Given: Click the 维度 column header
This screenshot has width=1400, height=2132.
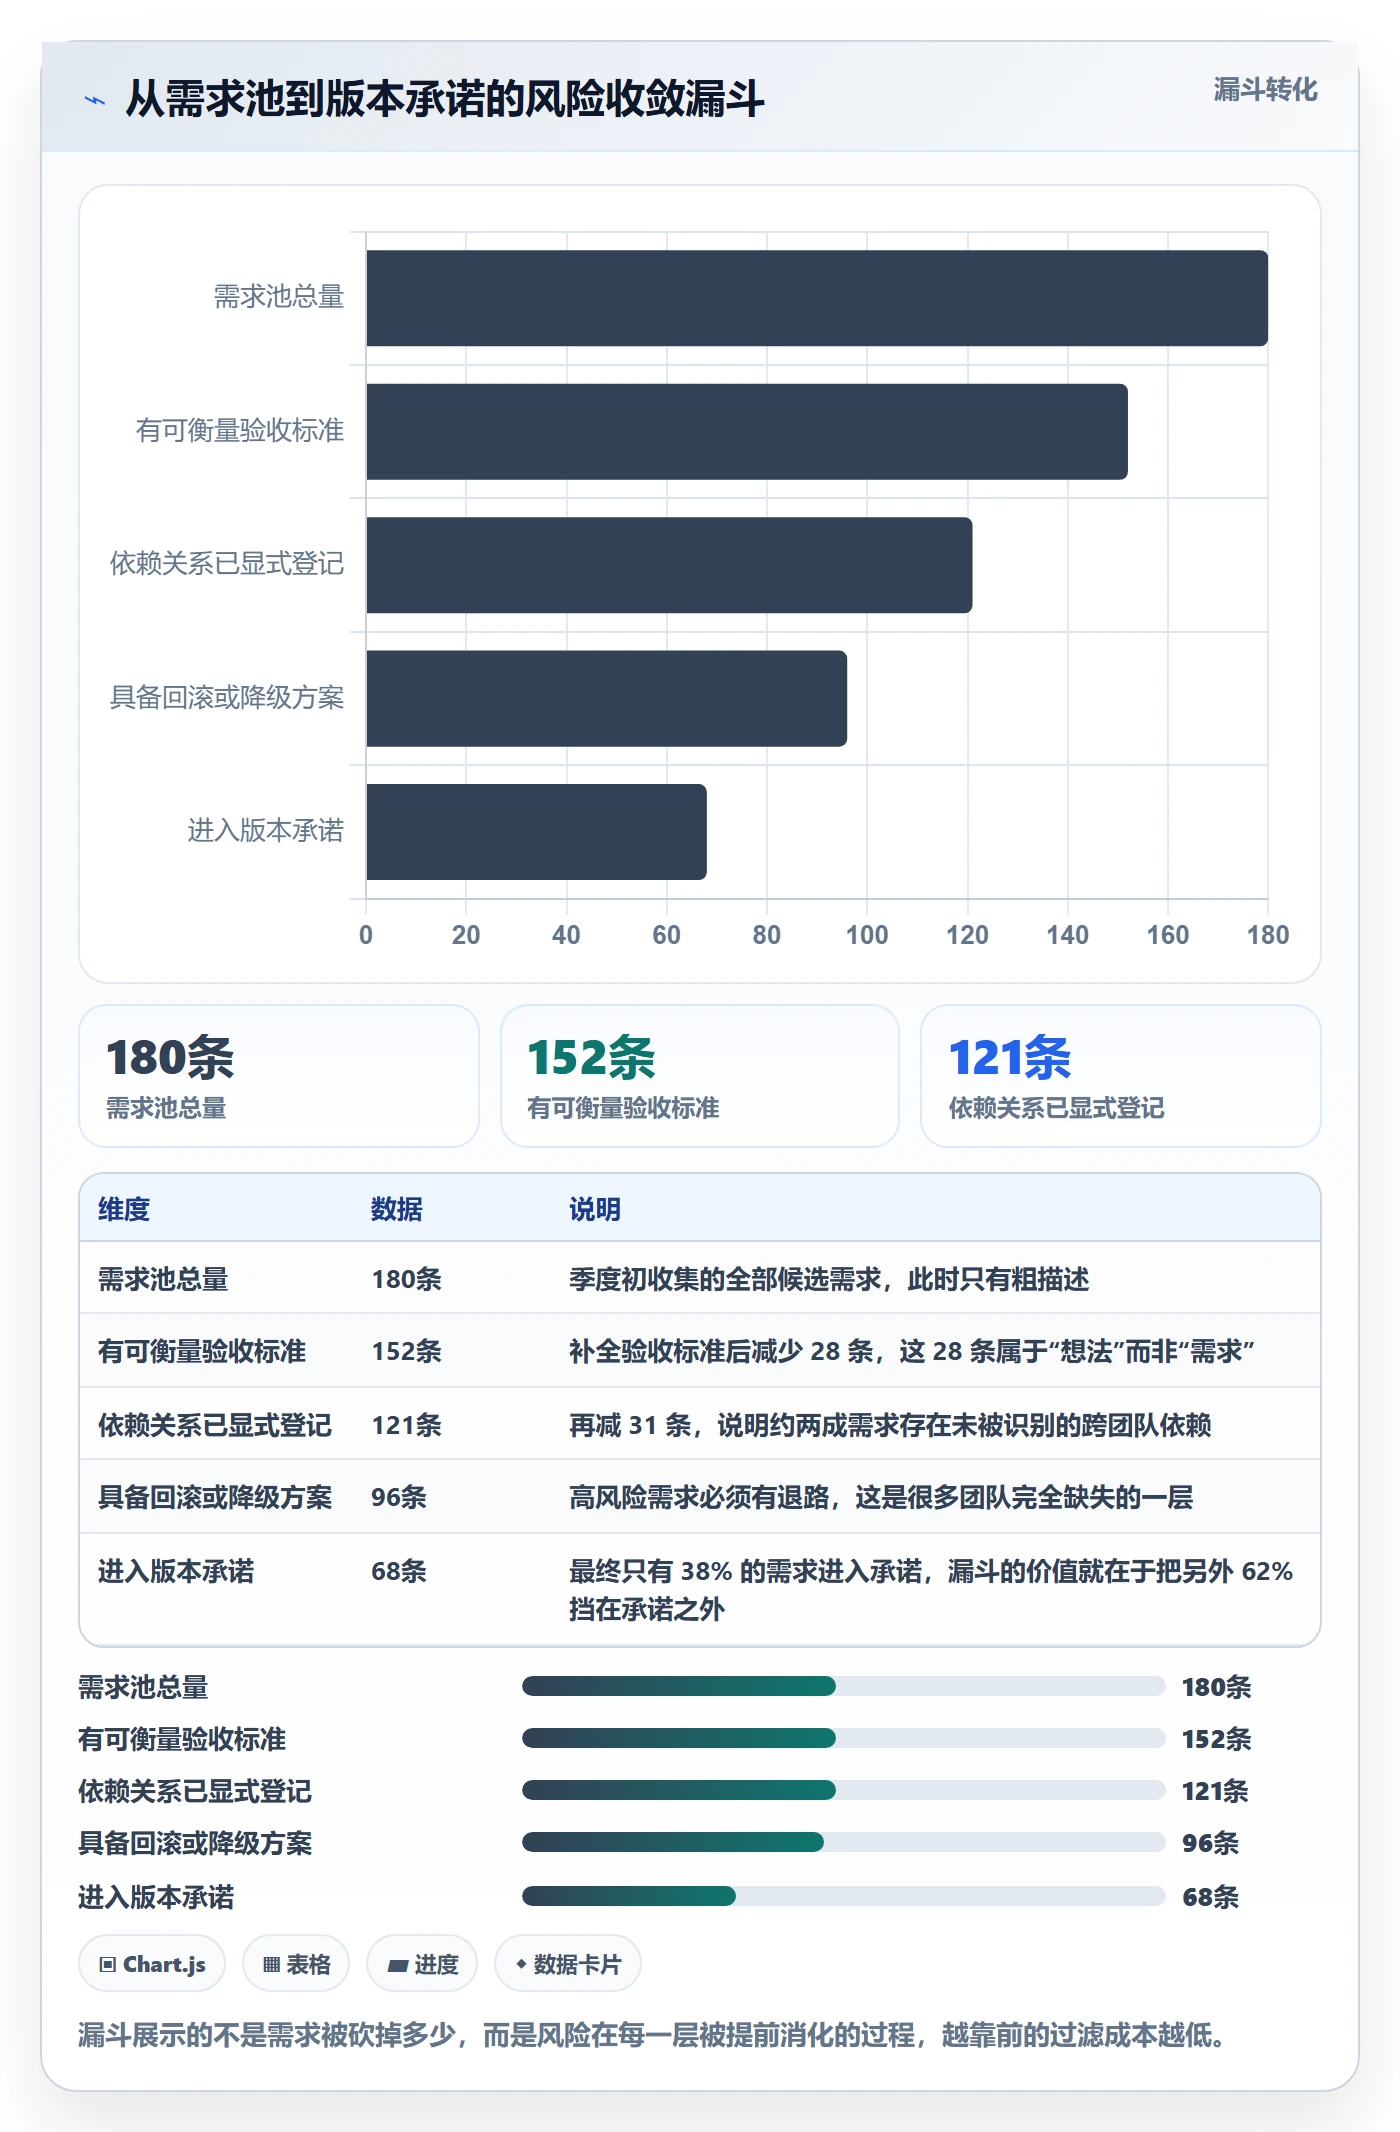Looking at the screenshot, I should tap(124, 1209).
